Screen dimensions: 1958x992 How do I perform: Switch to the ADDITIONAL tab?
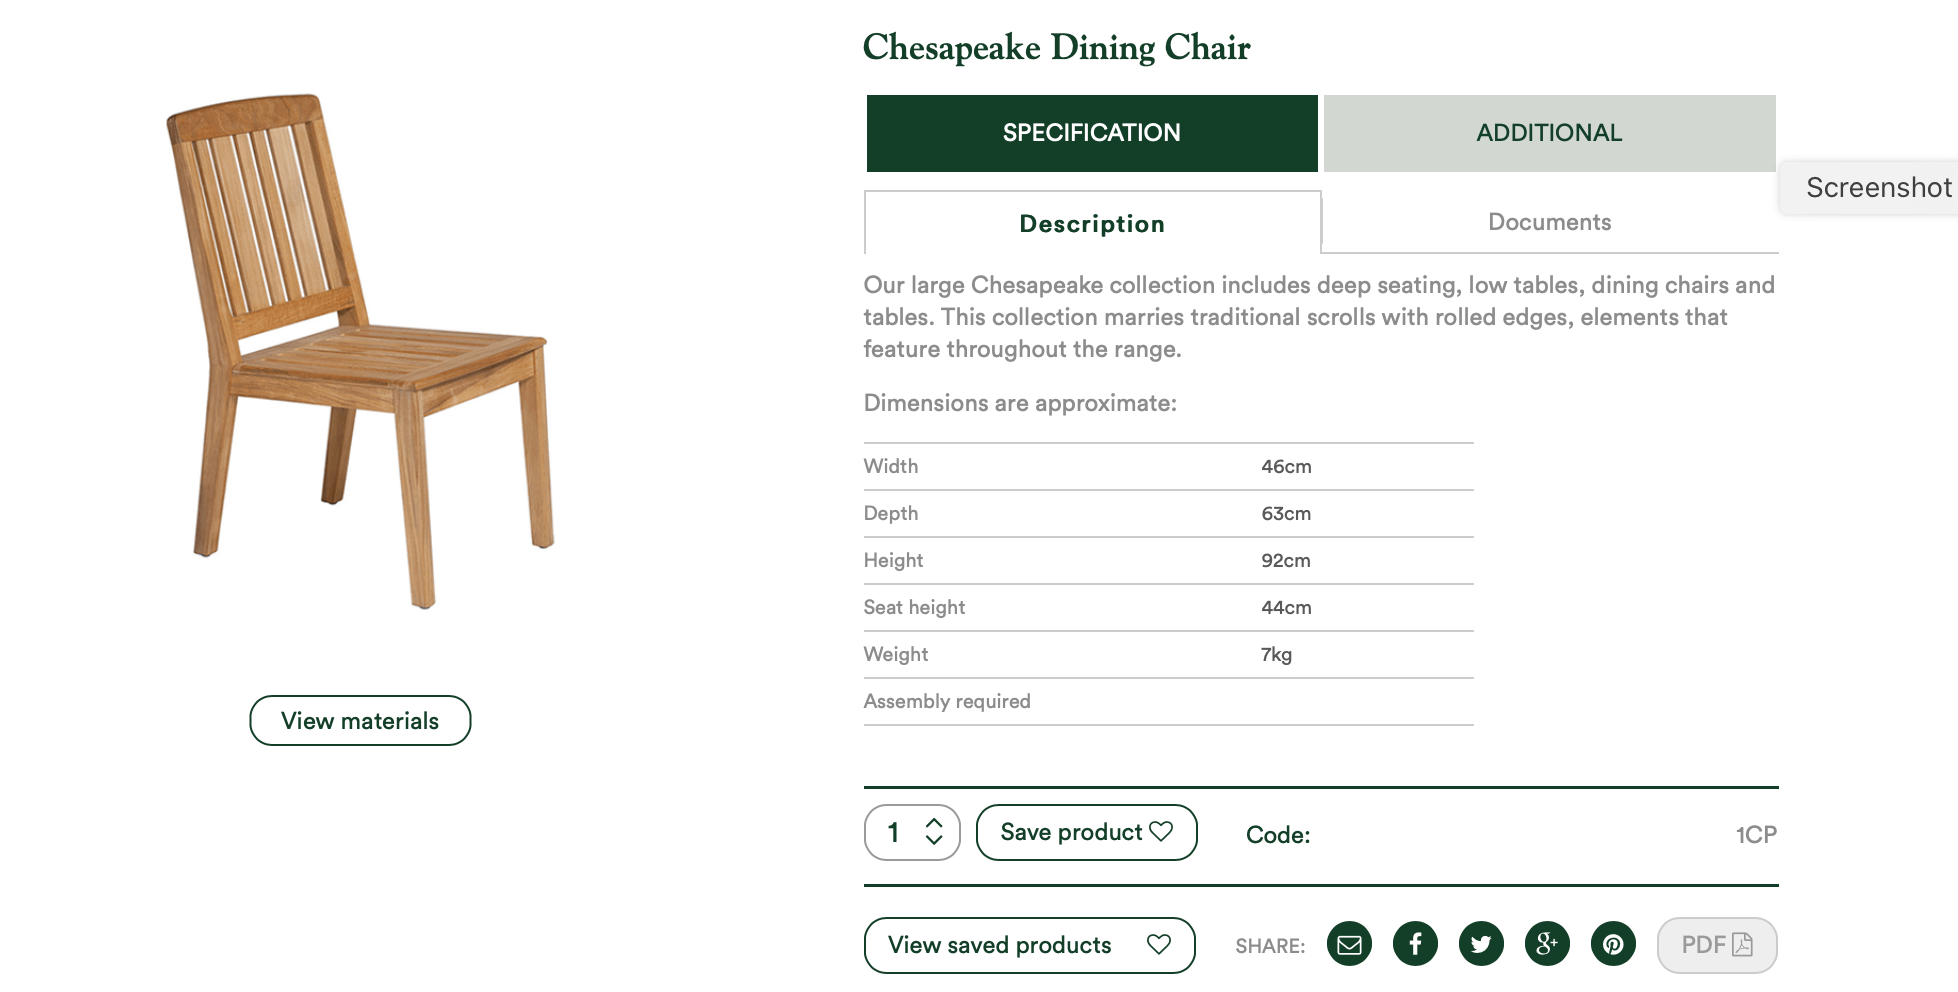[x=1550, y=133]
